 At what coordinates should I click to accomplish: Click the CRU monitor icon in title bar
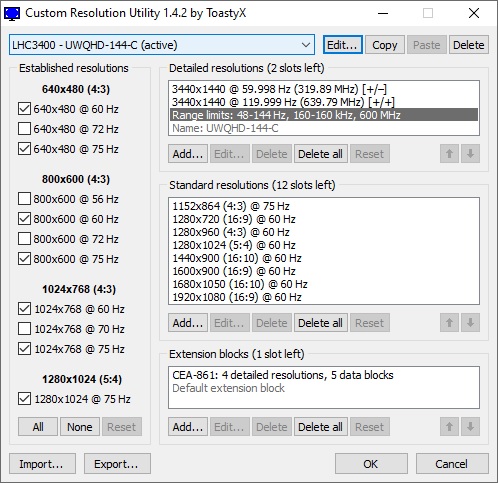pyautogui.click(x=12, y=14)
